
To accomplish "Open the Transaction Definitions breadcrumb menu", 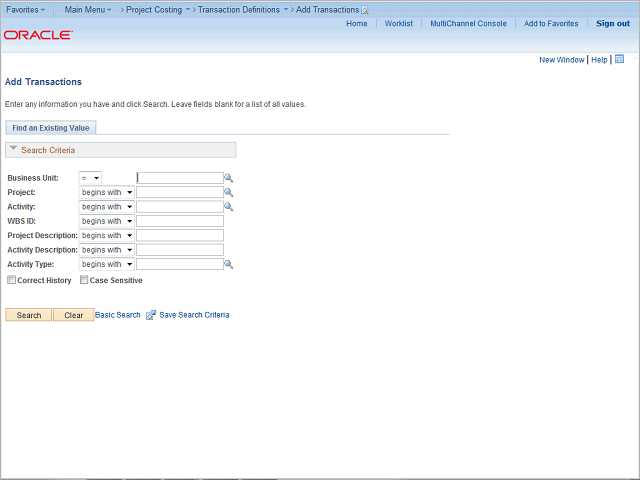I will [243, 10].
